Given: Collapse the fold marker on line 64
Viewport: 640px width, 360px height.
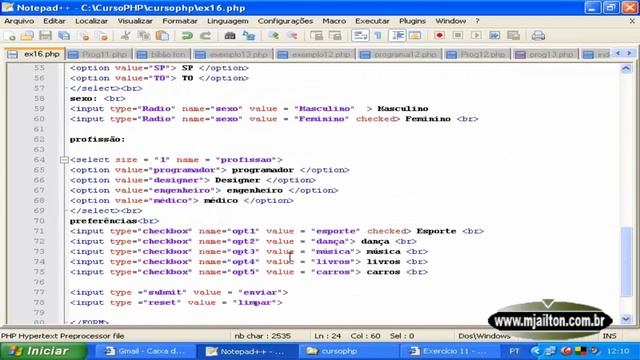Looking at the screenshot, I should point(64,160).
